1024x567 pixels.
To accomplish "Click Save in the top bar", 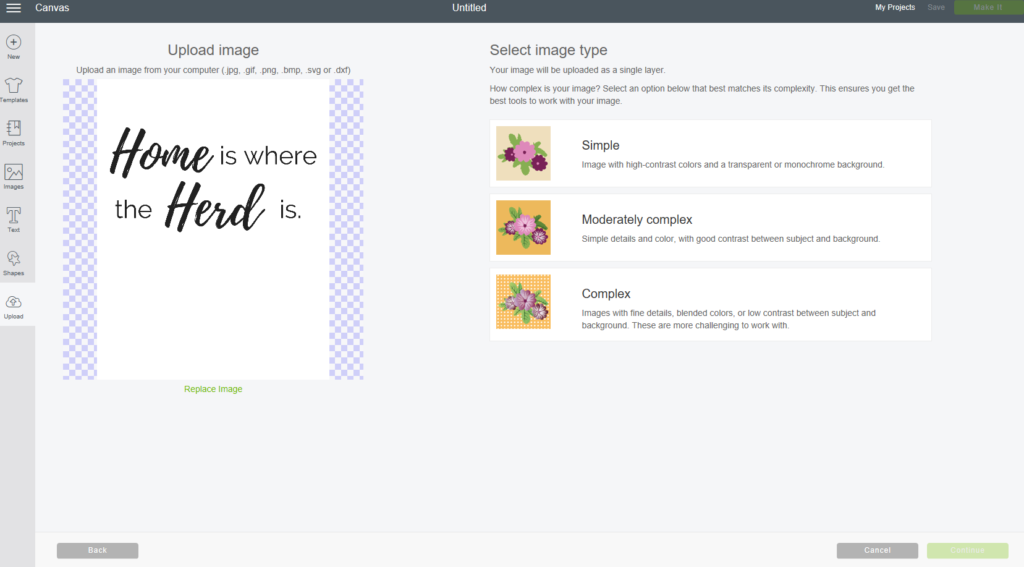I will coord(936,7).
